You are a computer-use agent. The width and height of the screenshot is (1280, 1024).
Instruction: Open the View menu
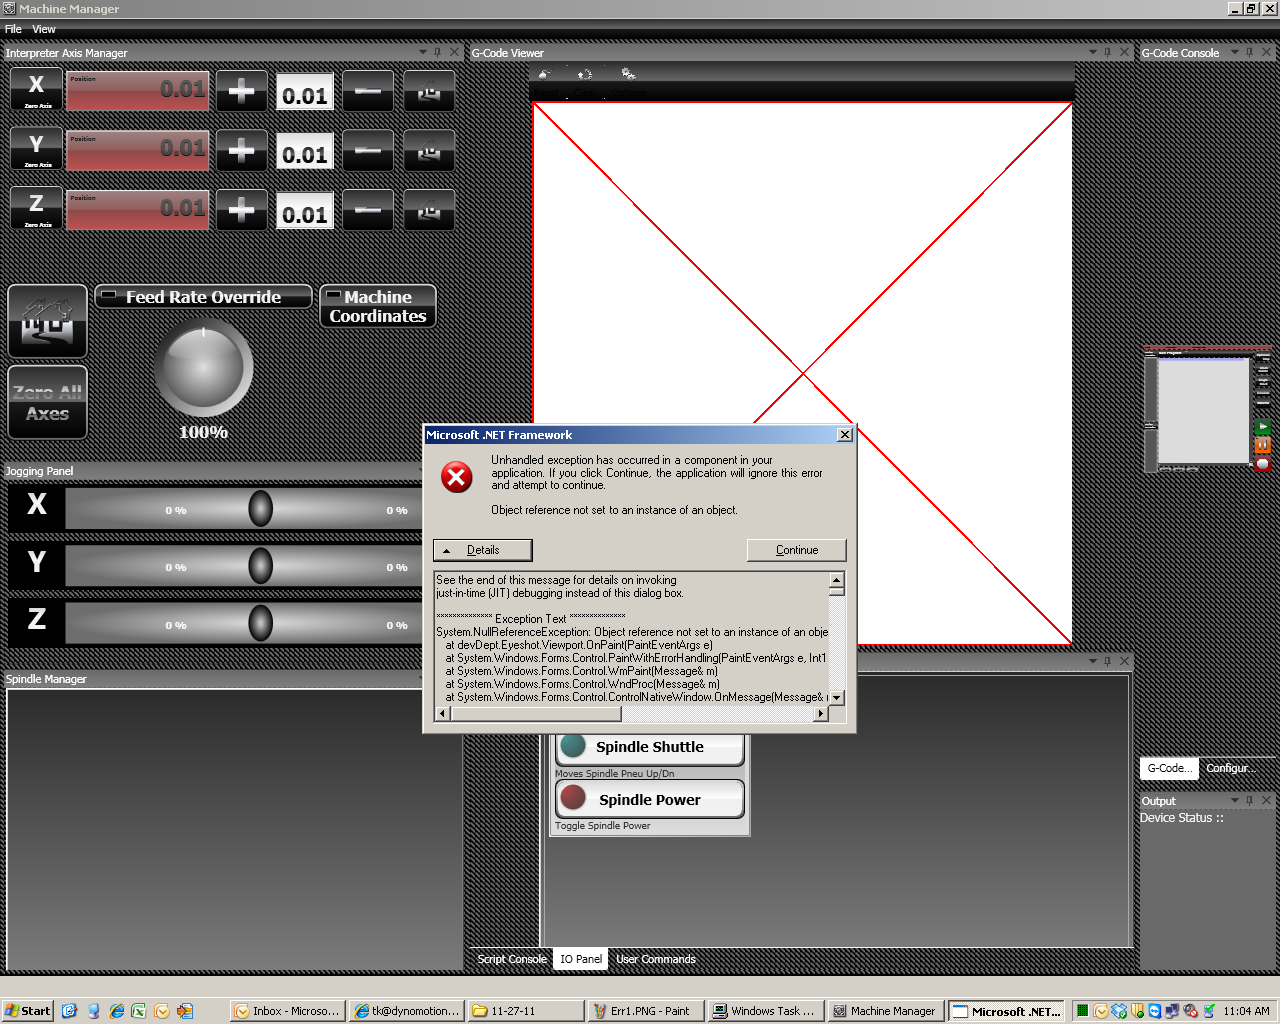[44, 29]
